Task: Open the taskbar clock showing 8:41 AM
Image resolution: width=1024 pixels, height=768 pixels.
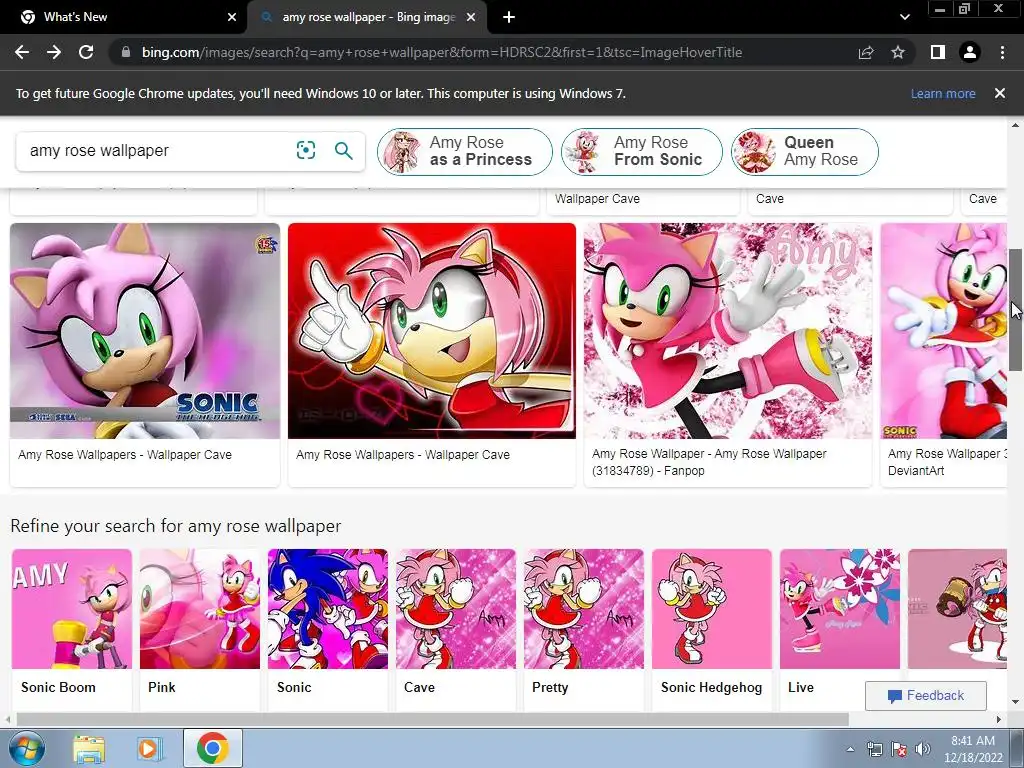Action: point(973,749)
